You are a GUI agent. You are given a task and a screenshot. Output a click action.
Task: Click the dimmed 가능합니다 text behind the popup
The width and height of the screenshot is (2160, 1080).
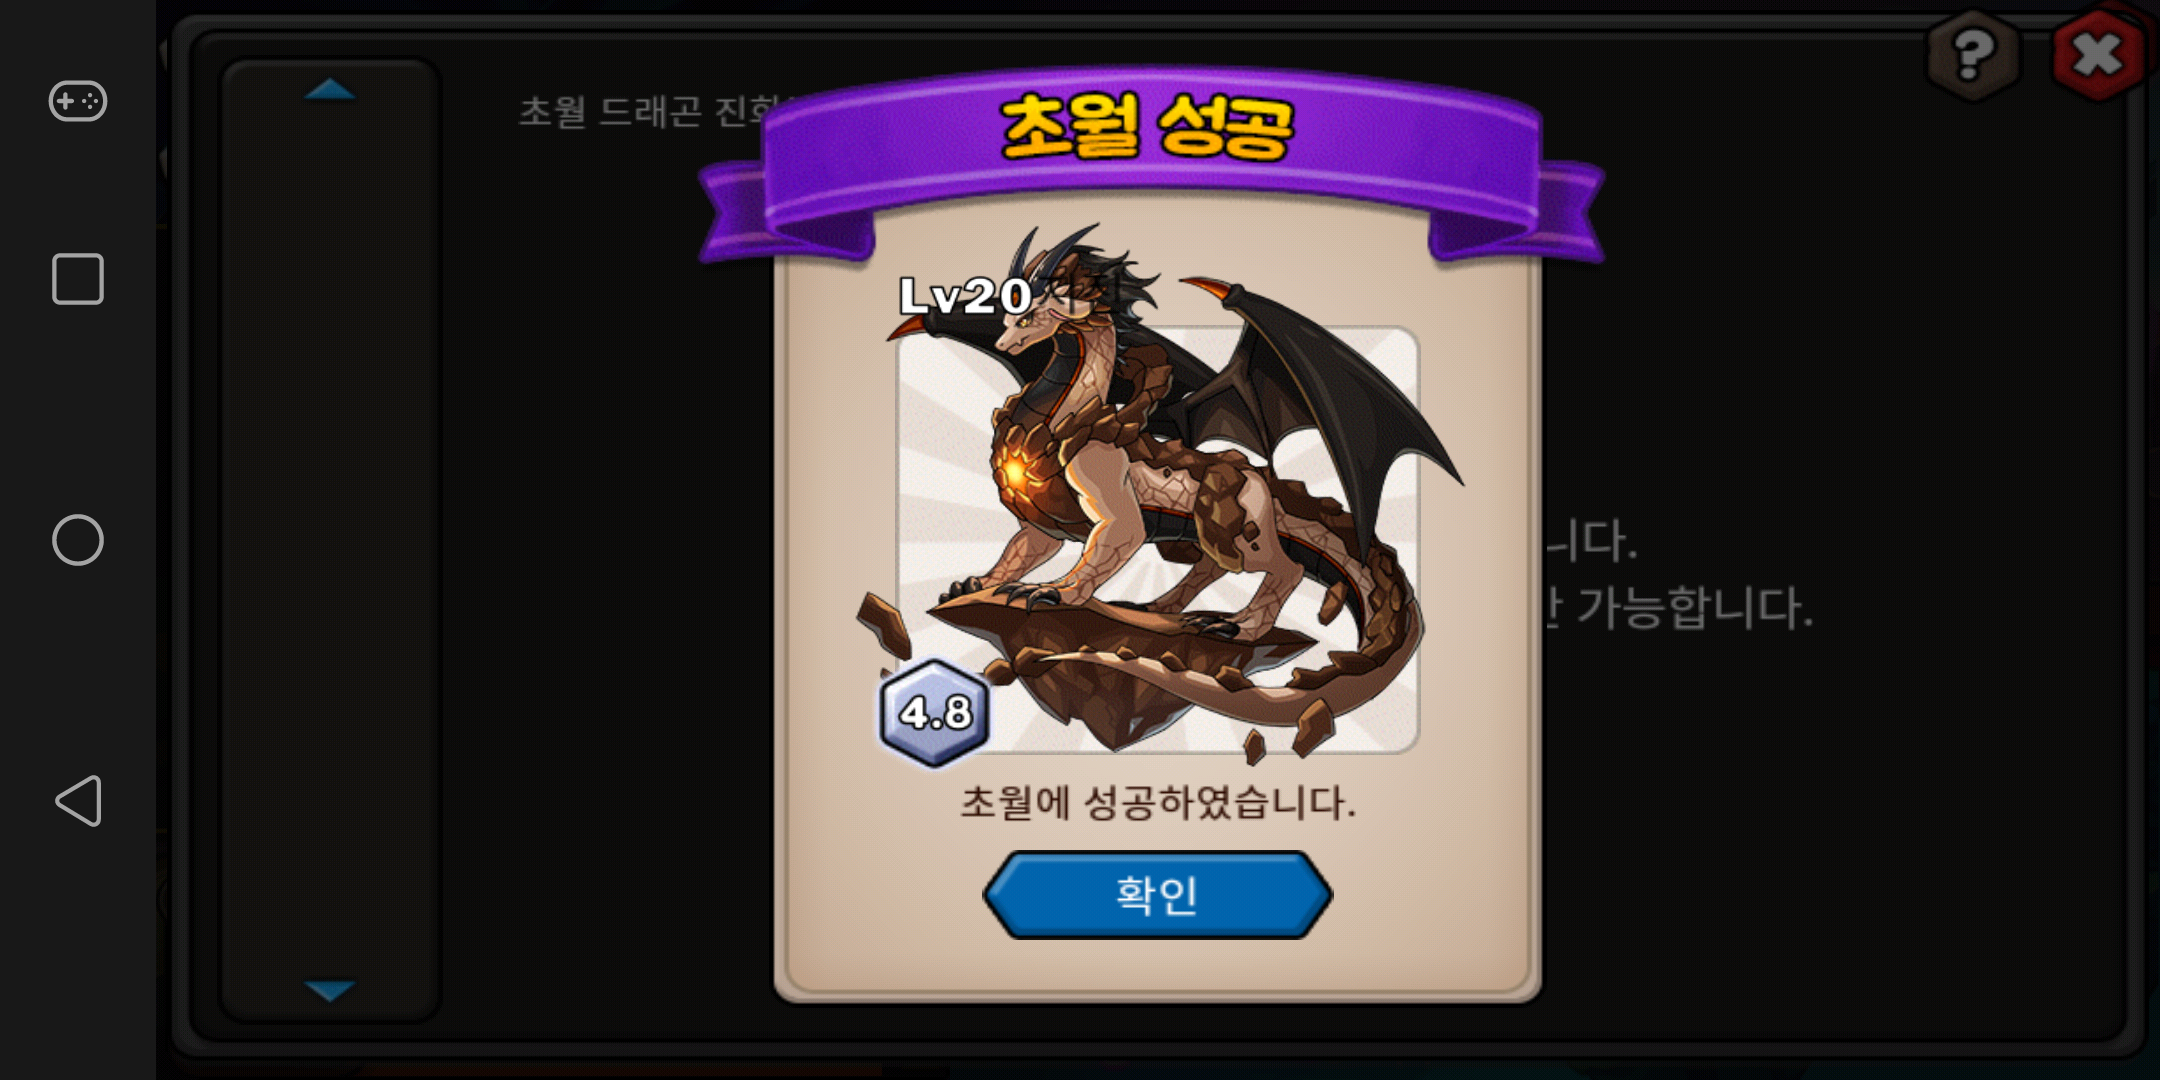pos(1695,607)
